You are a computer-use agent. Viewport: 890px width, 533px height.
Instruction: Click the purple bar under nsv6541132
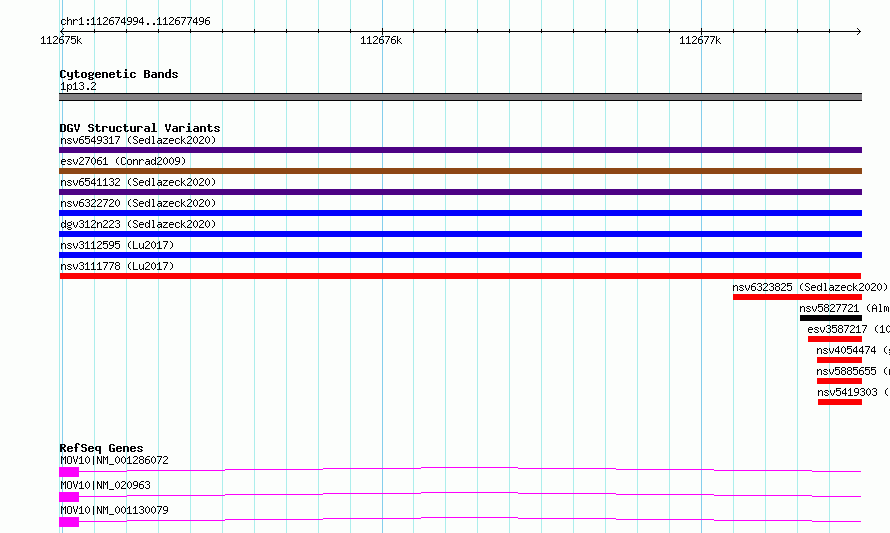[460, 192]
